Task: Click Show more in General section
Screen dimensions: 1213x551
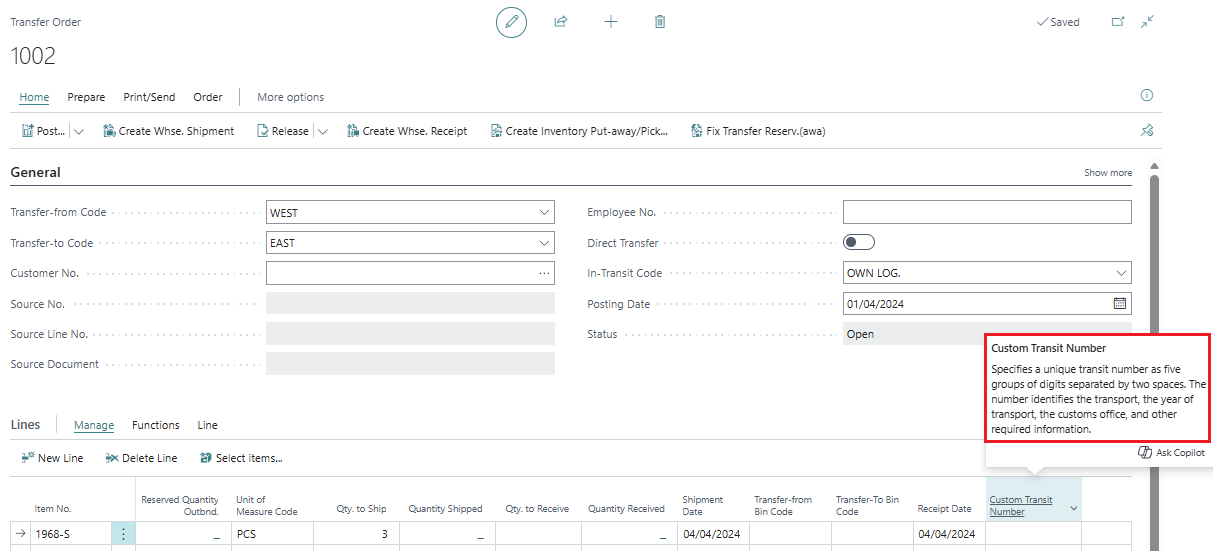Action: click(x=1108, y=173)
